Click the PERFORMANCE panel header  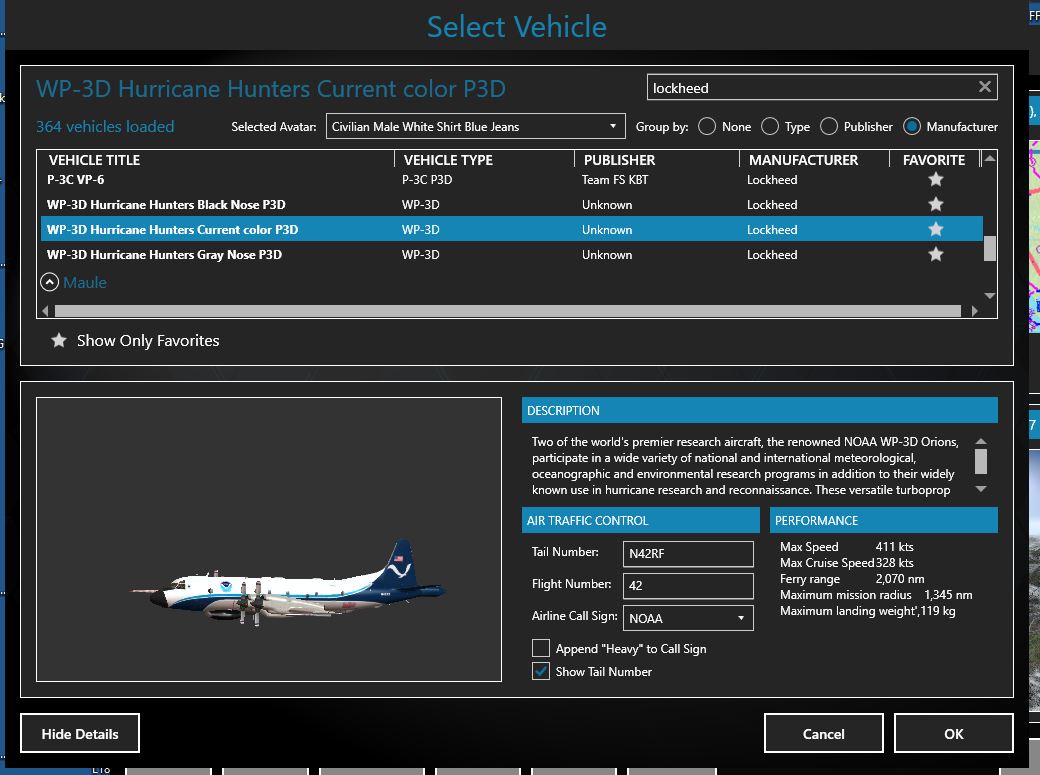pos(883,520)
